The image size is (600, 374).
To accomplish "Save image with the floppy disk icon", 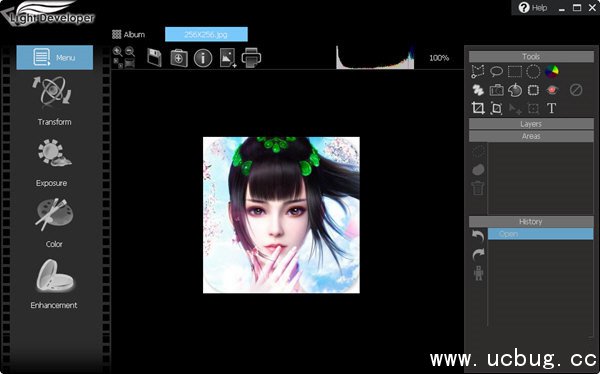I will (154, 58).
